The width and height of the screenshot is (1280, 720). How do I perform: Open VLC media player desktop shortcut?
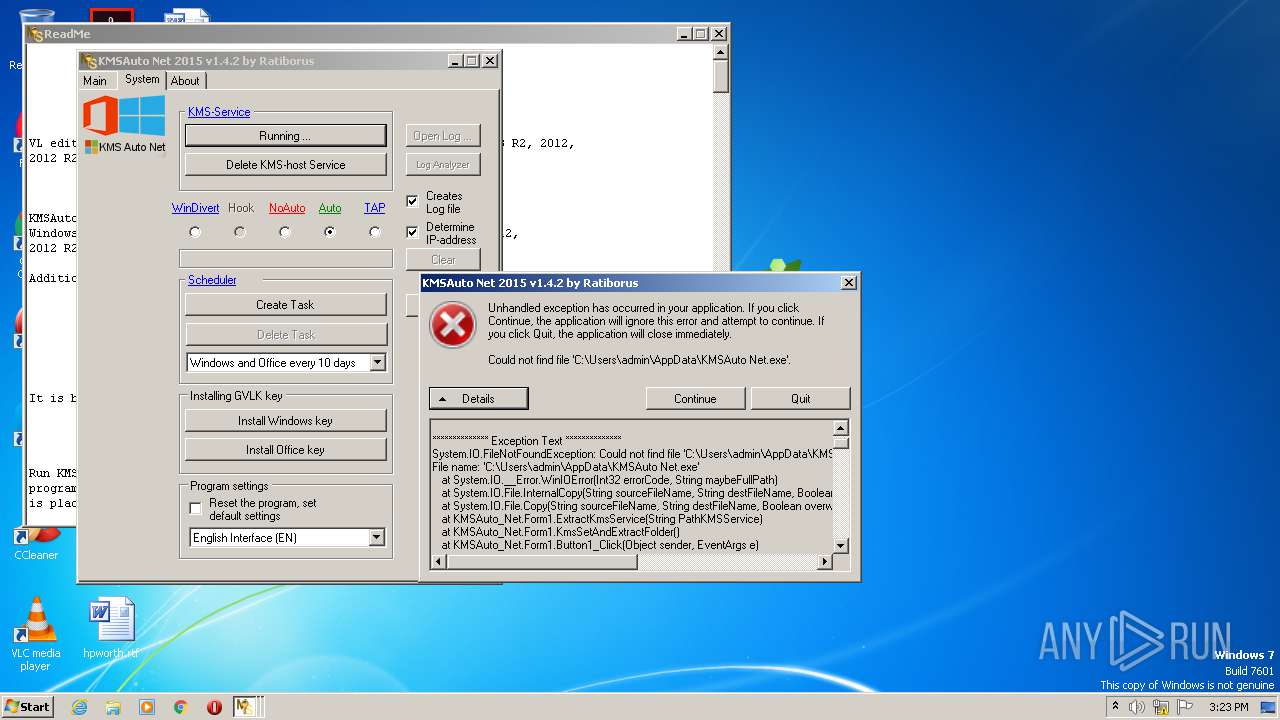(36, 634)
